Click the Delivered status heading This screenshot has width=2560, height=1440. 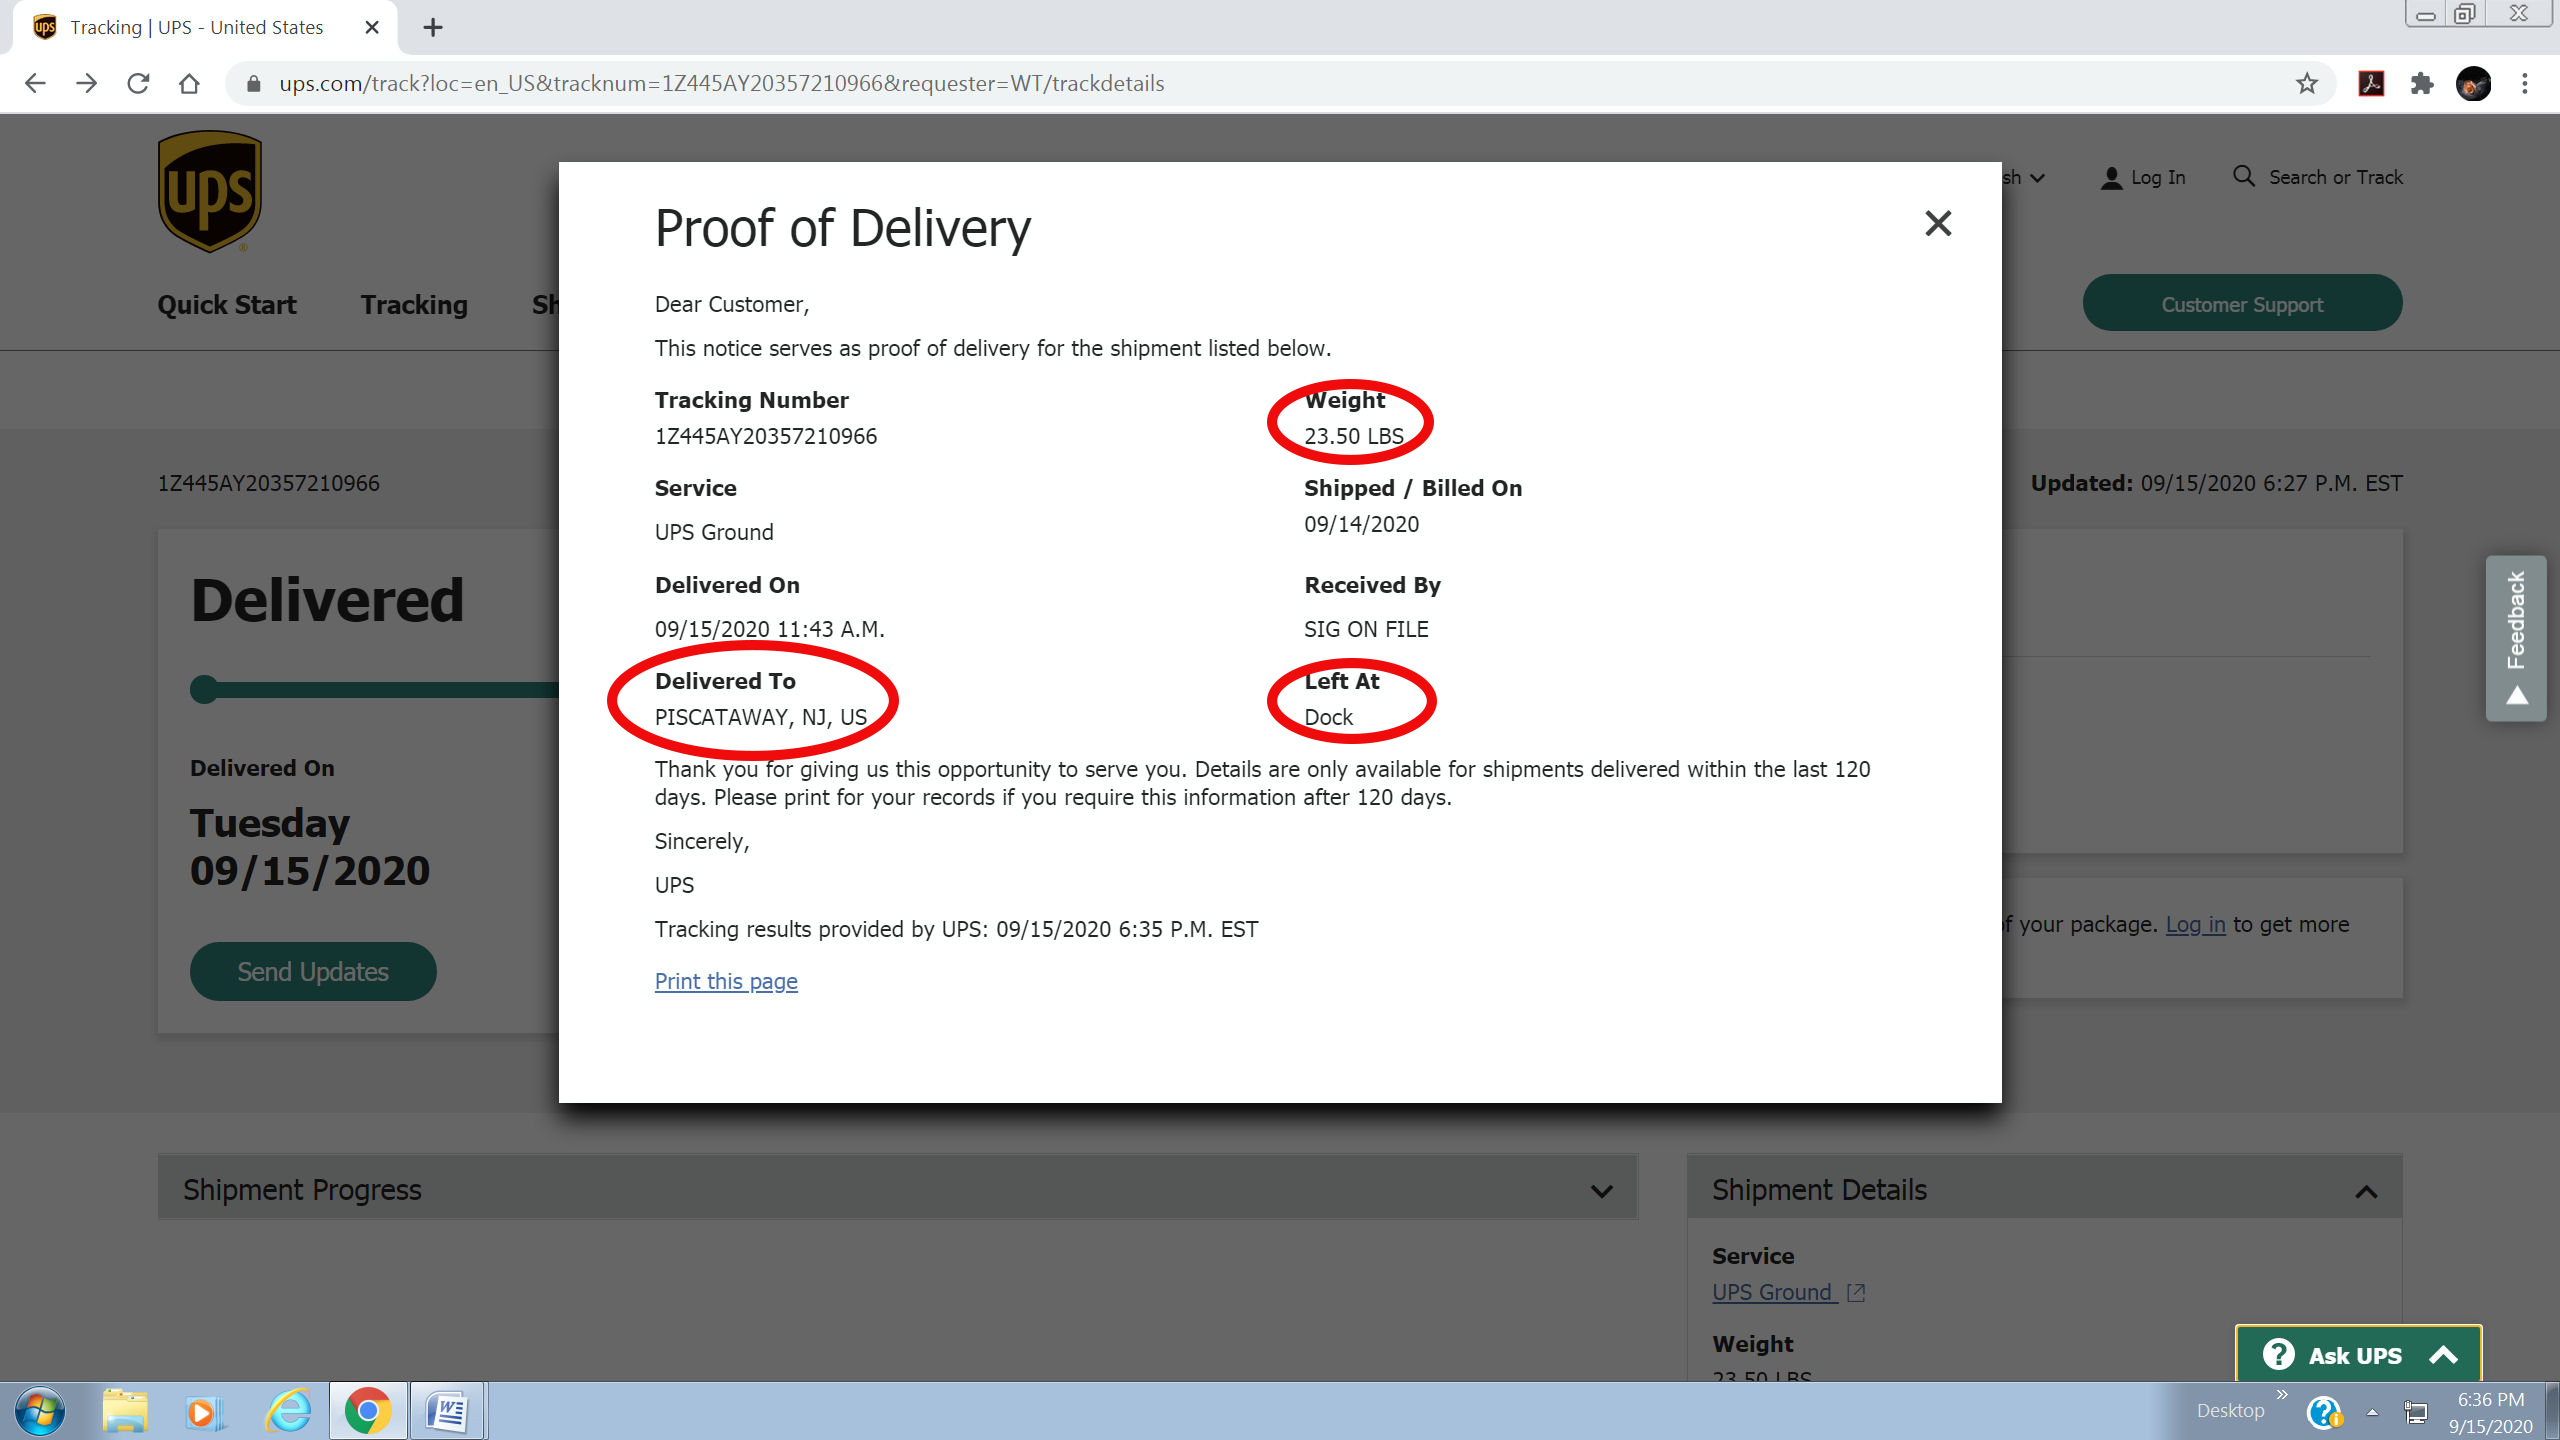pyautogui.click(x=327, y=600)
